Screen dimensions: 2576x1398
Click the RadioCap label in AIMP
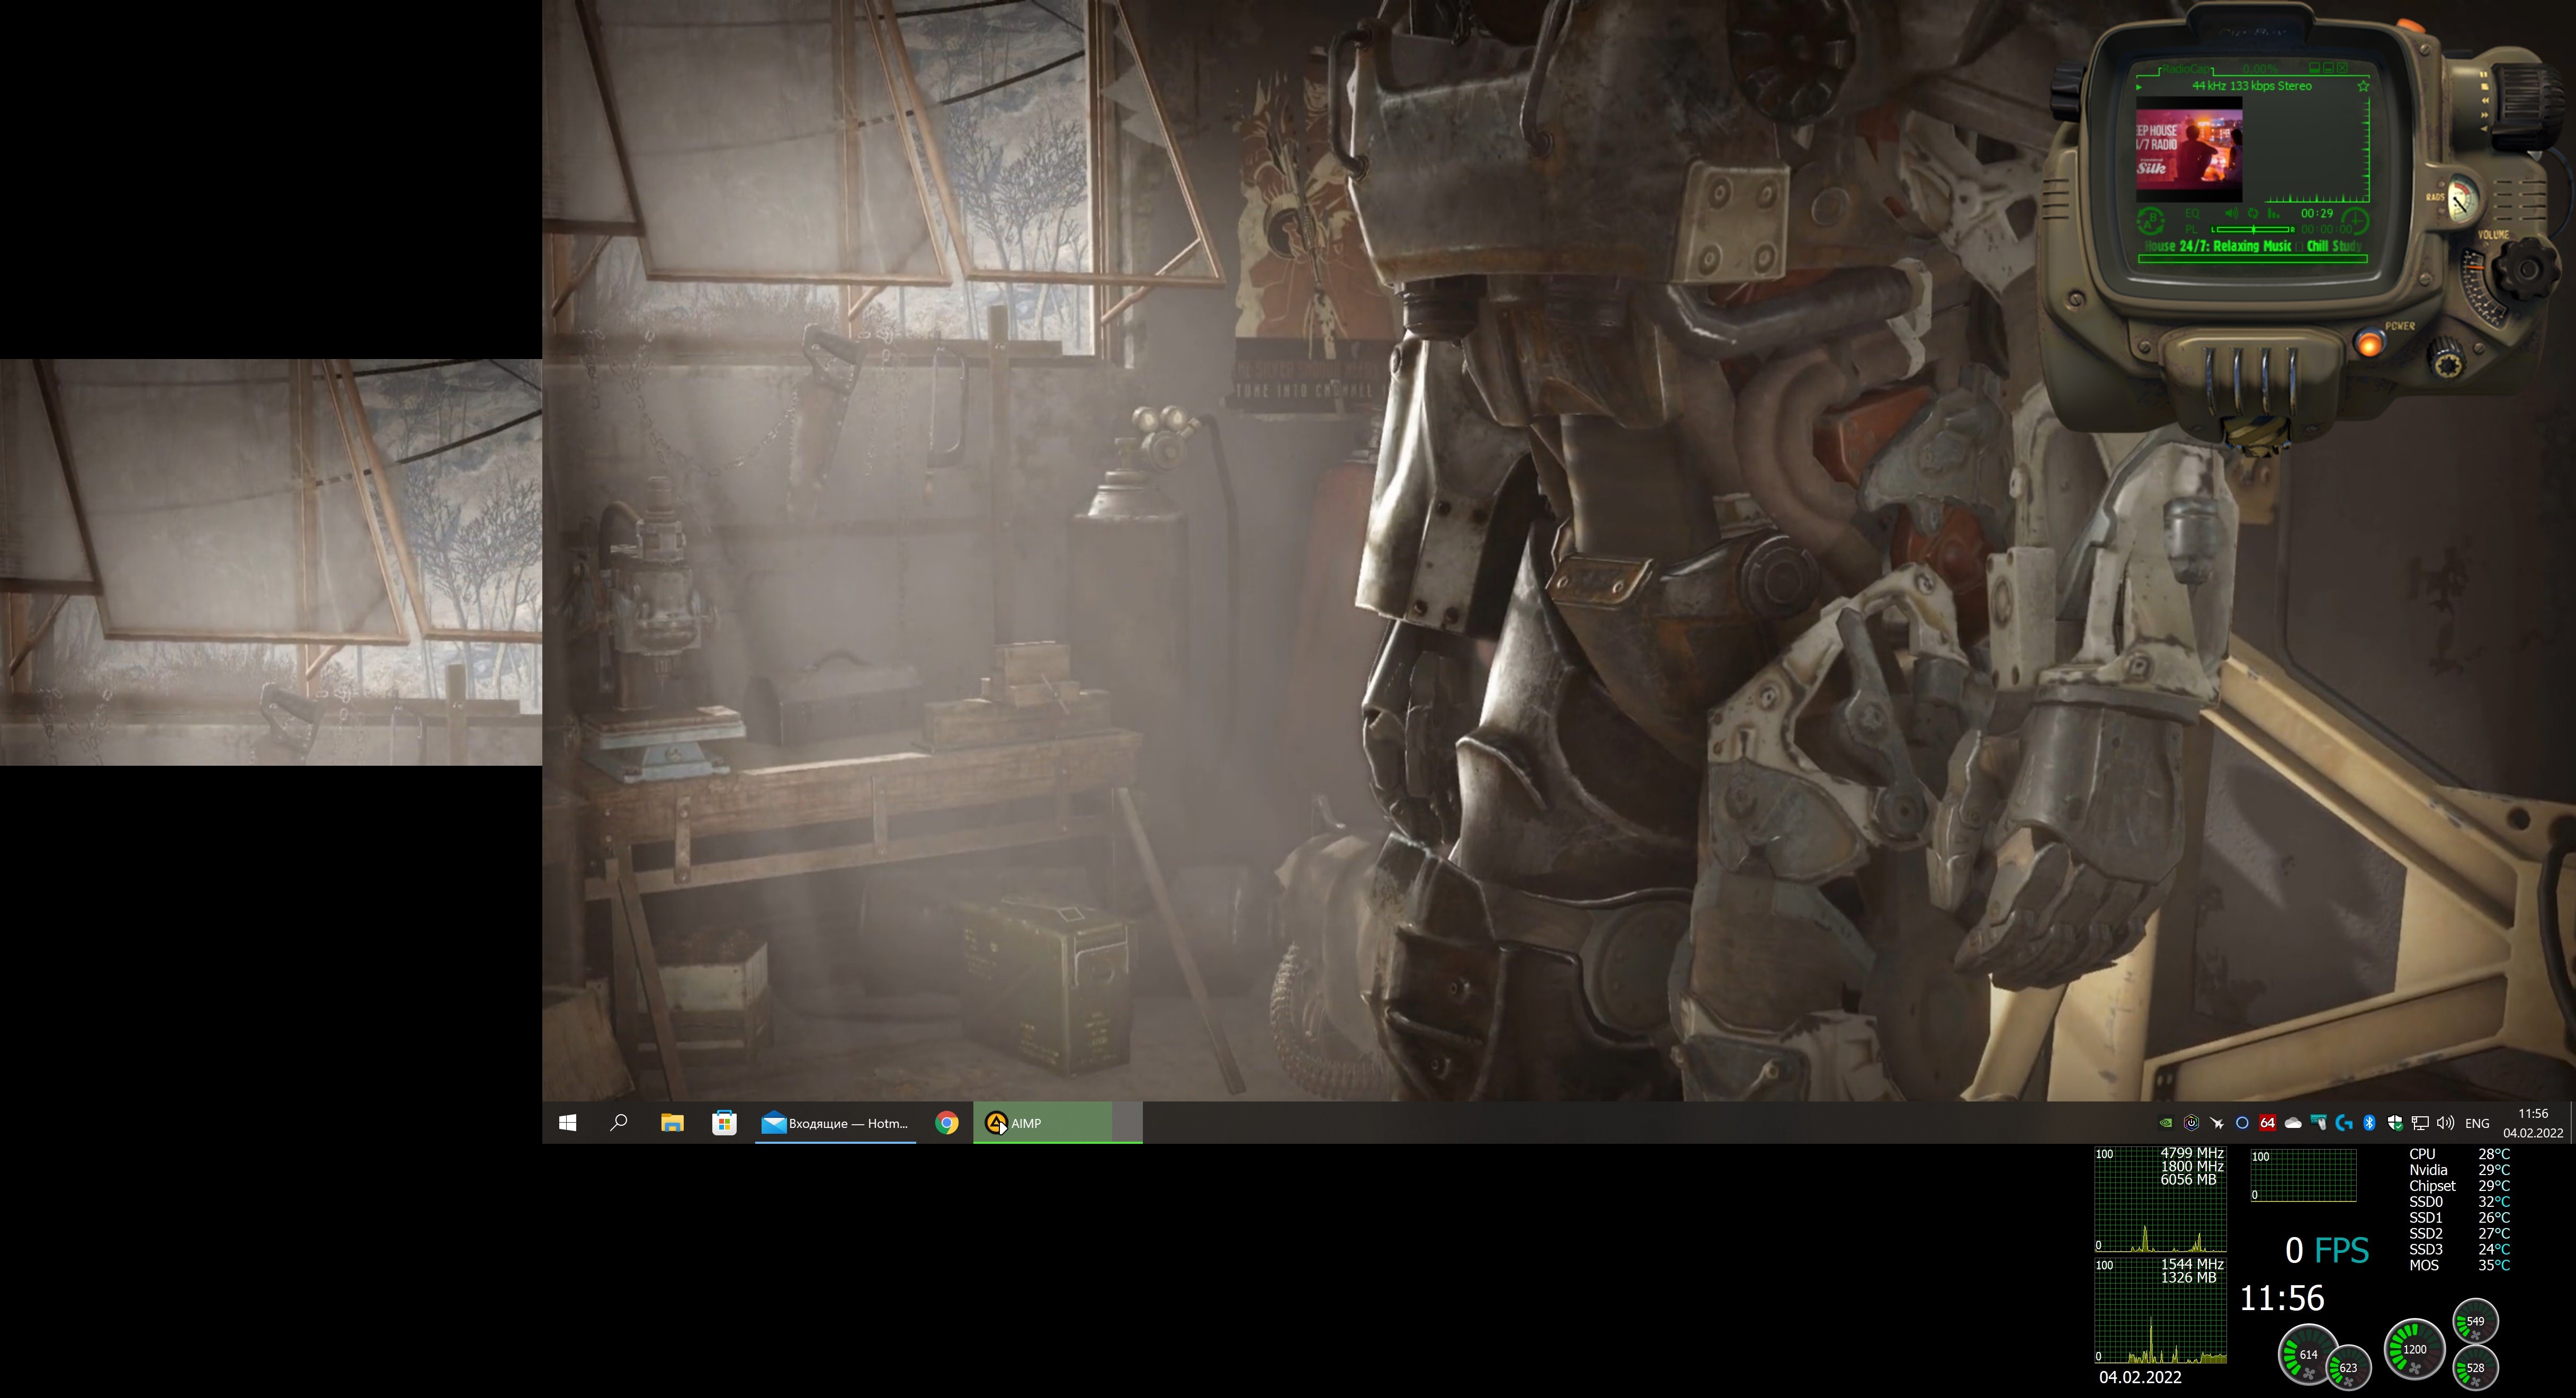[x=2187, y=69]
